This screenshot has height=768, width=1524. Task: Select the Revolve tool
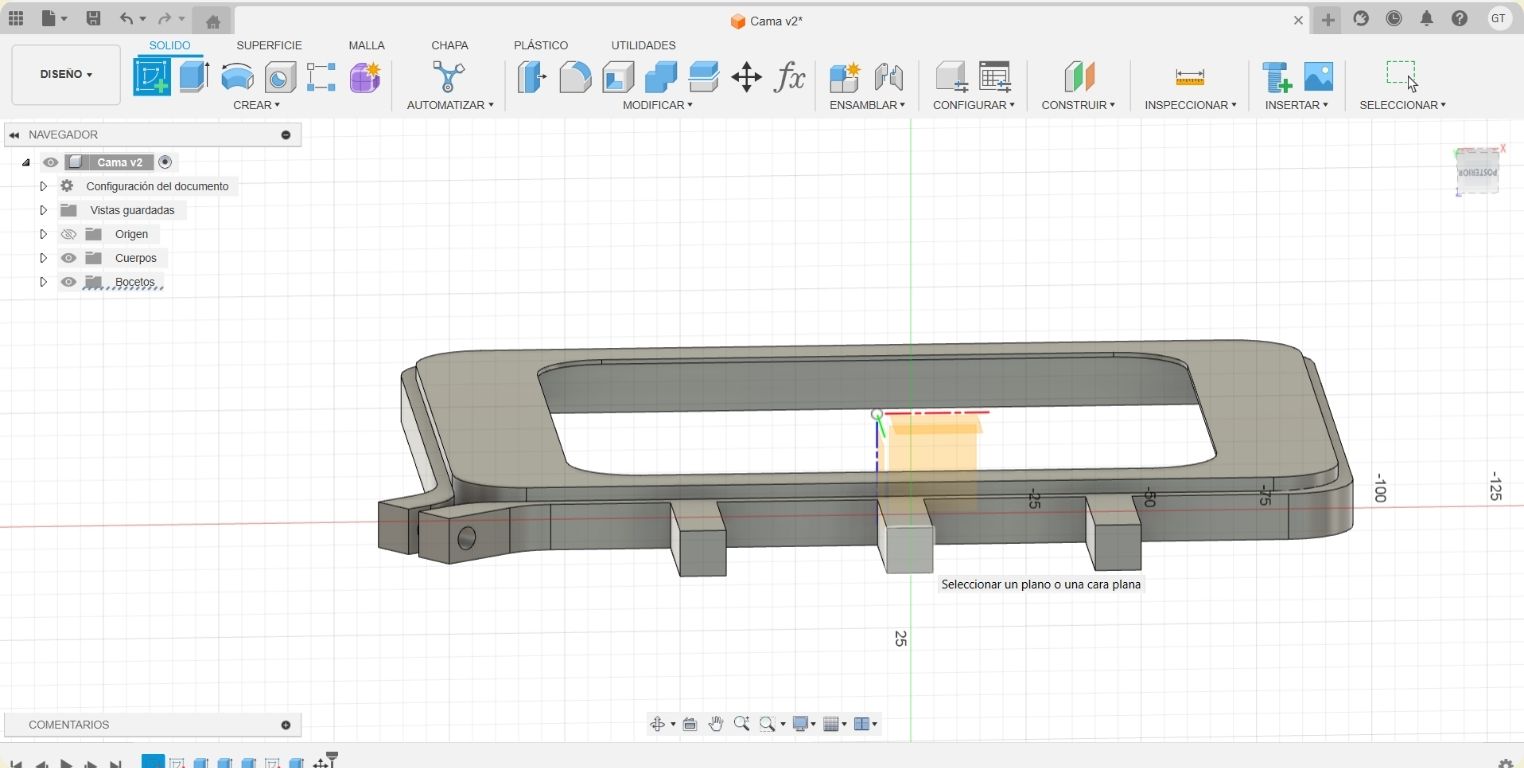click(237, 77)
